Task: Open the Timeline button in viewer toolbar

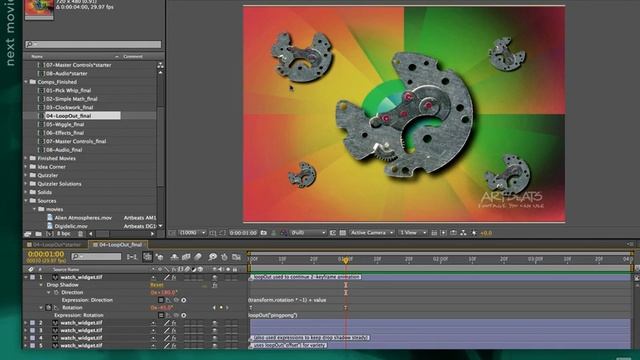Action: click(x=453, y=233)
